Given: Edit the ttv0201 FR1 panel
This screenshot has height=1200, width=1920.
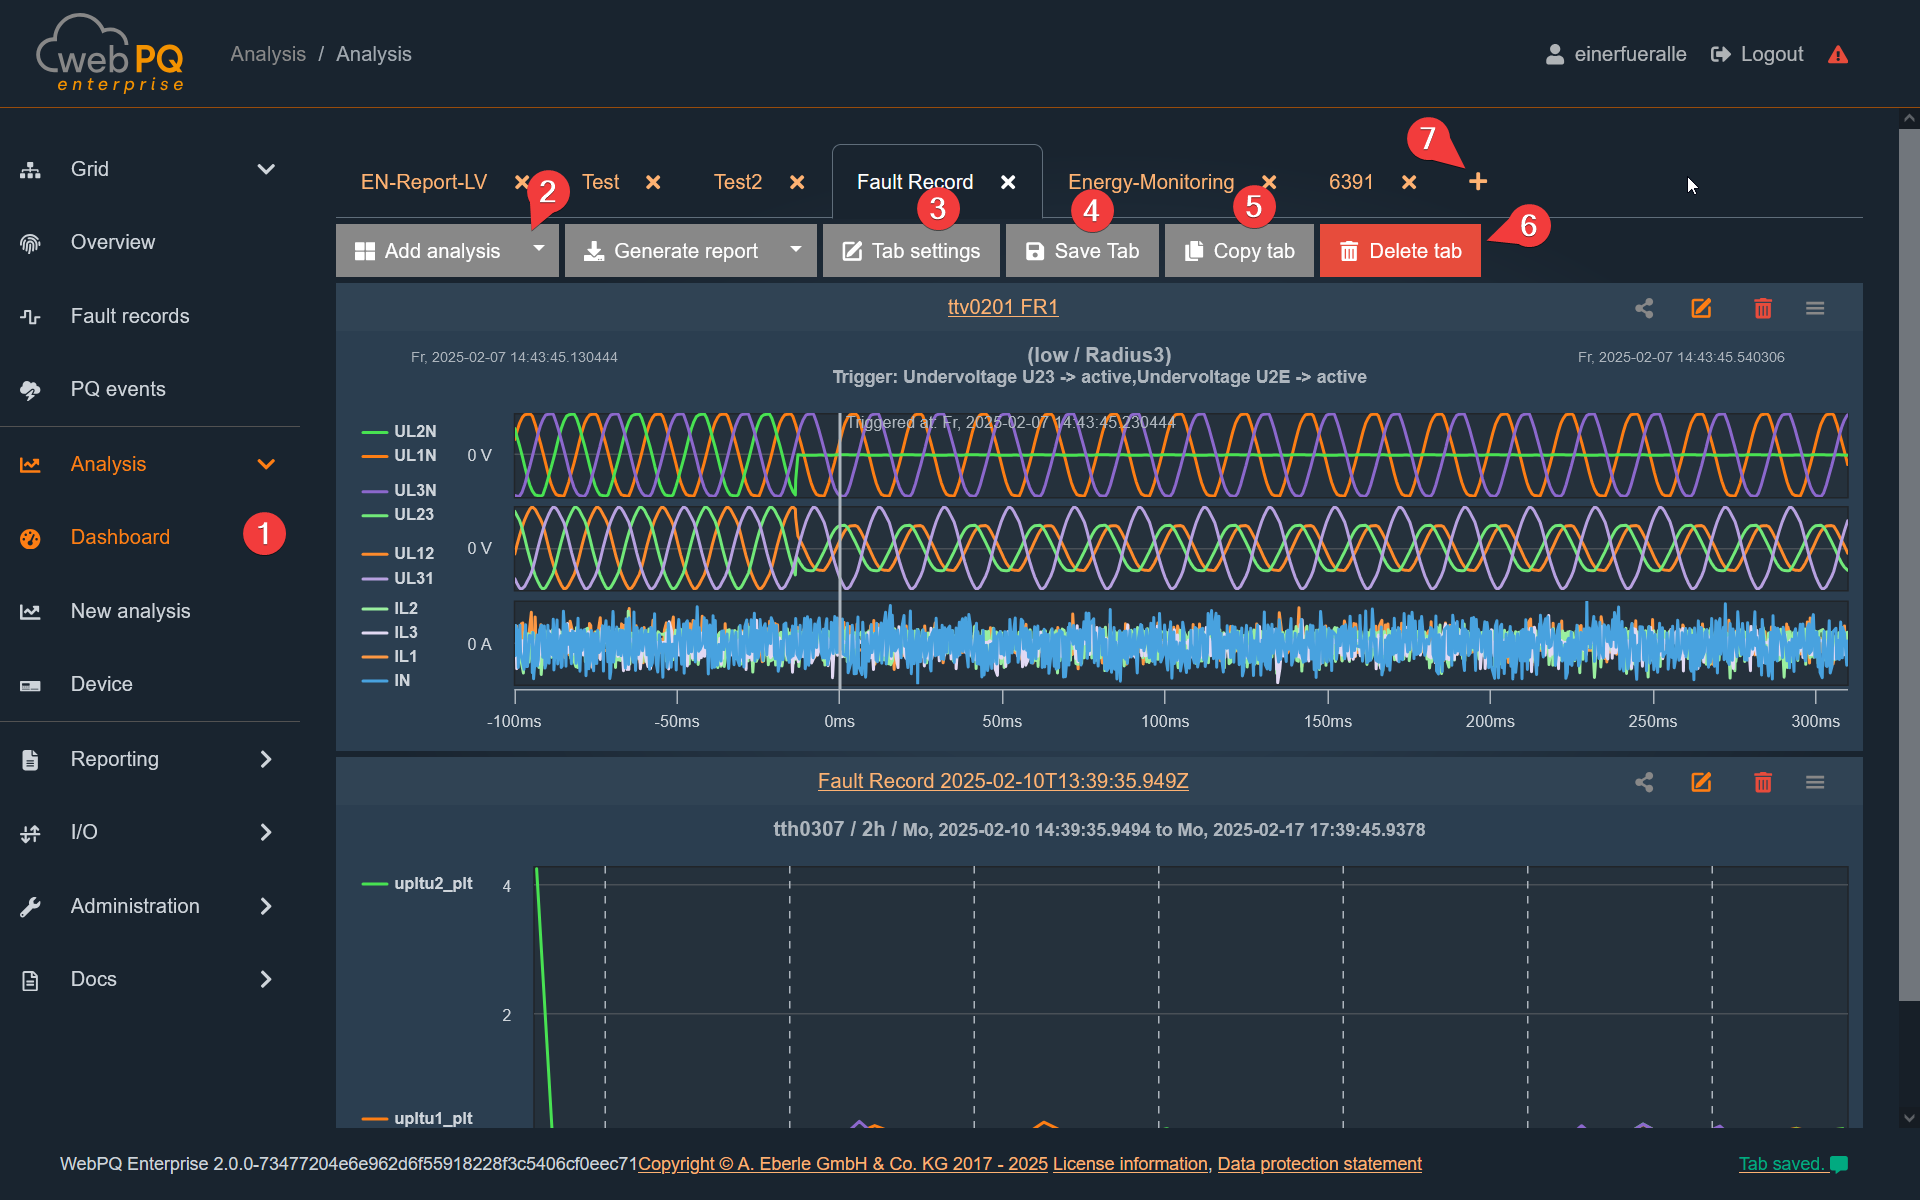Looking at the screenshot, I should click(x=1701, y=308).
